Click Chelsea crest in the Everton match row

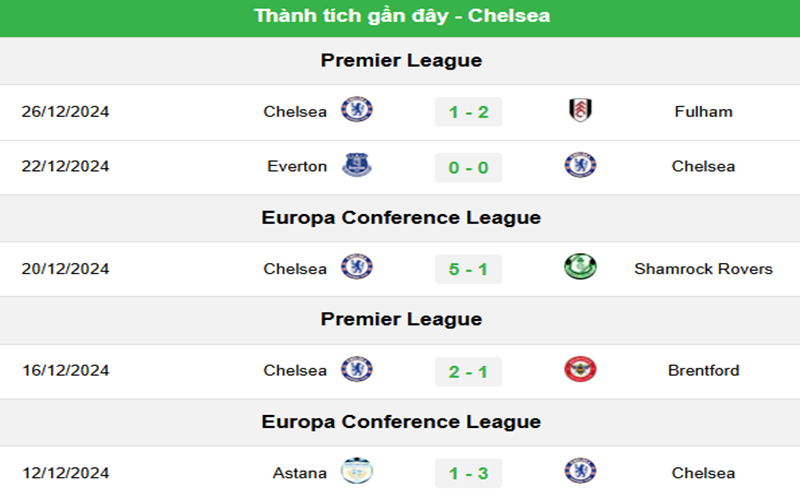[580, 166]
